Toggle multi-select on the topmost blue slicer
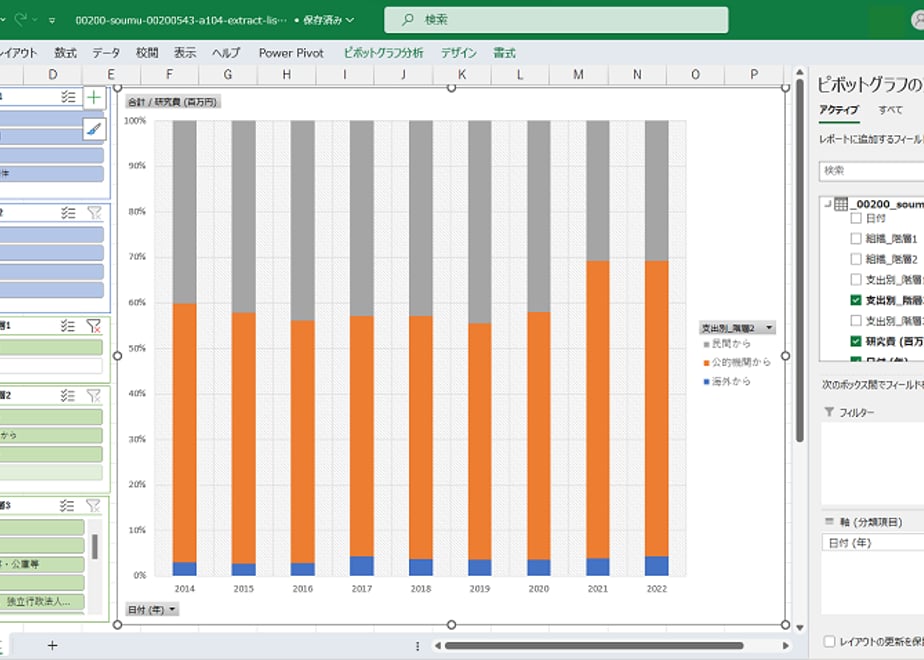 pos(68,97)
